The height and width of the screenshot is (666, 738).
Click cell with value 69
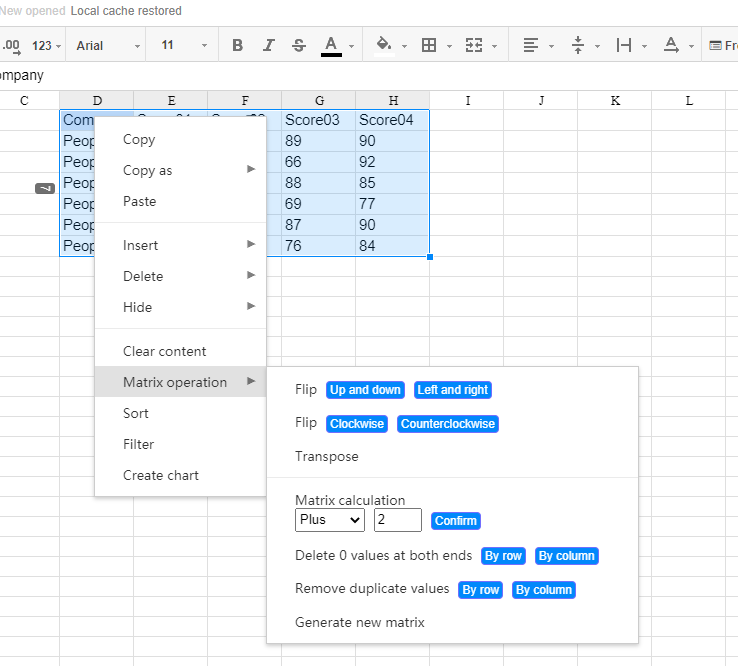[x=319, y=204]
